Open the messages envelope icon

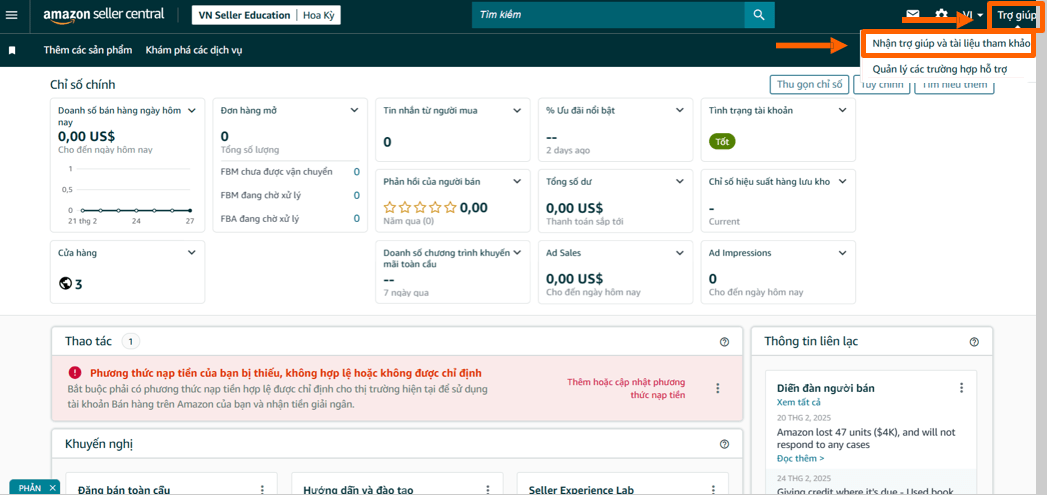913,15
